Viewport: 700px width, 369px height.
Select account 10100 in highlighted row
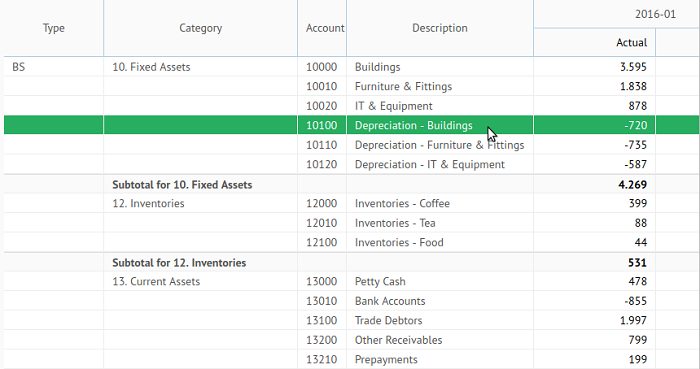pos(322,125)
